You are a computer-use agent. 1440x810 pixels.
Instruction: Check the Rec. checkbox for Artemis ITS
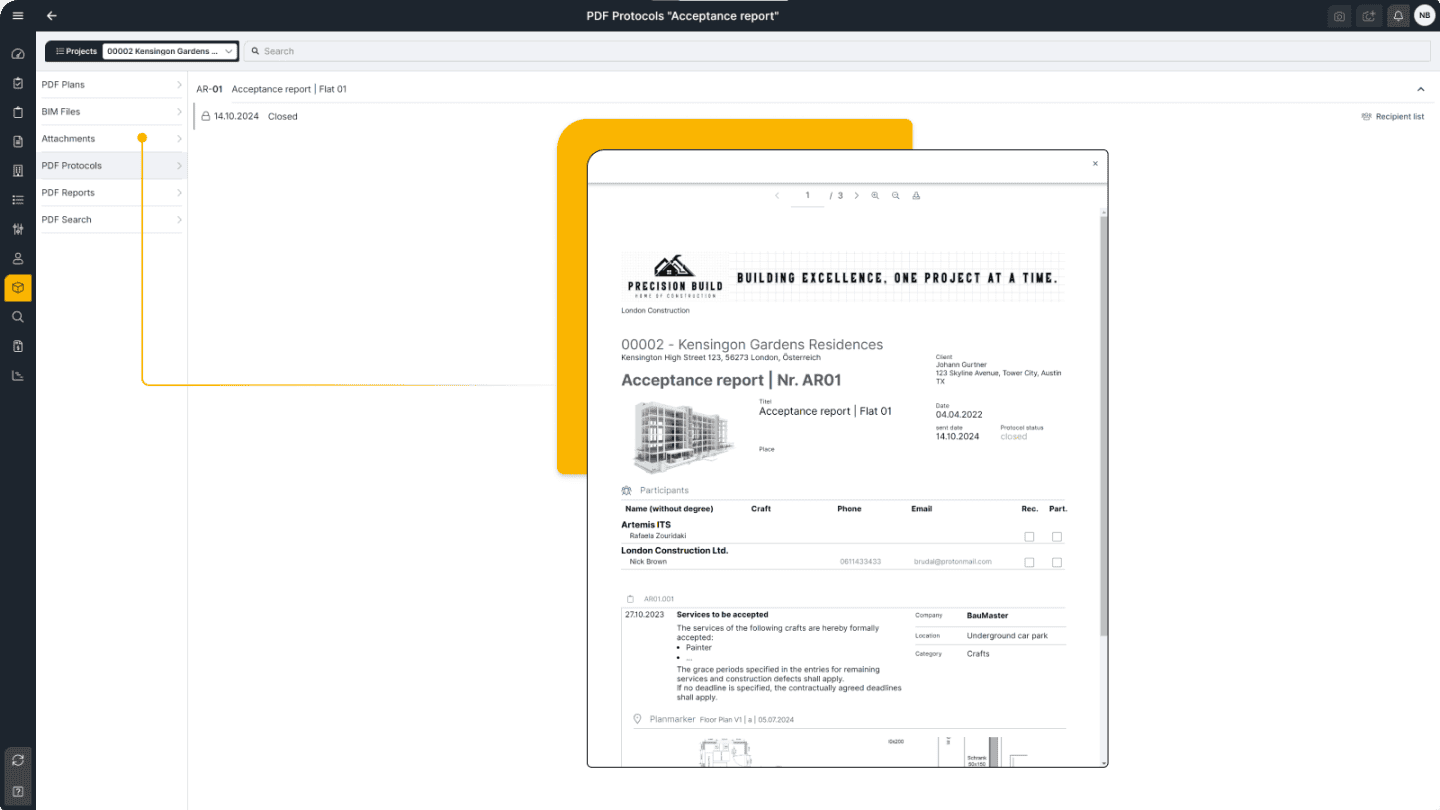[1029, 536]
